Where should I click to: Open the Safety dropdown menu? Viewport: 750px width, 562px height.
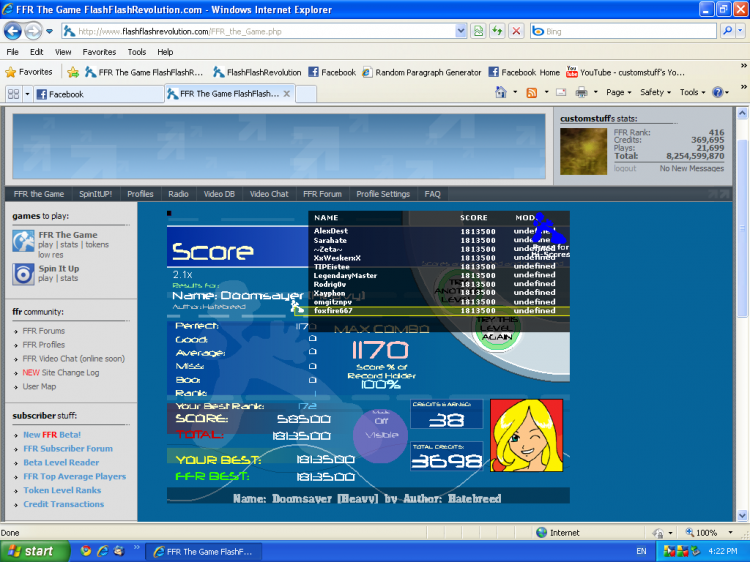[655, 93]
